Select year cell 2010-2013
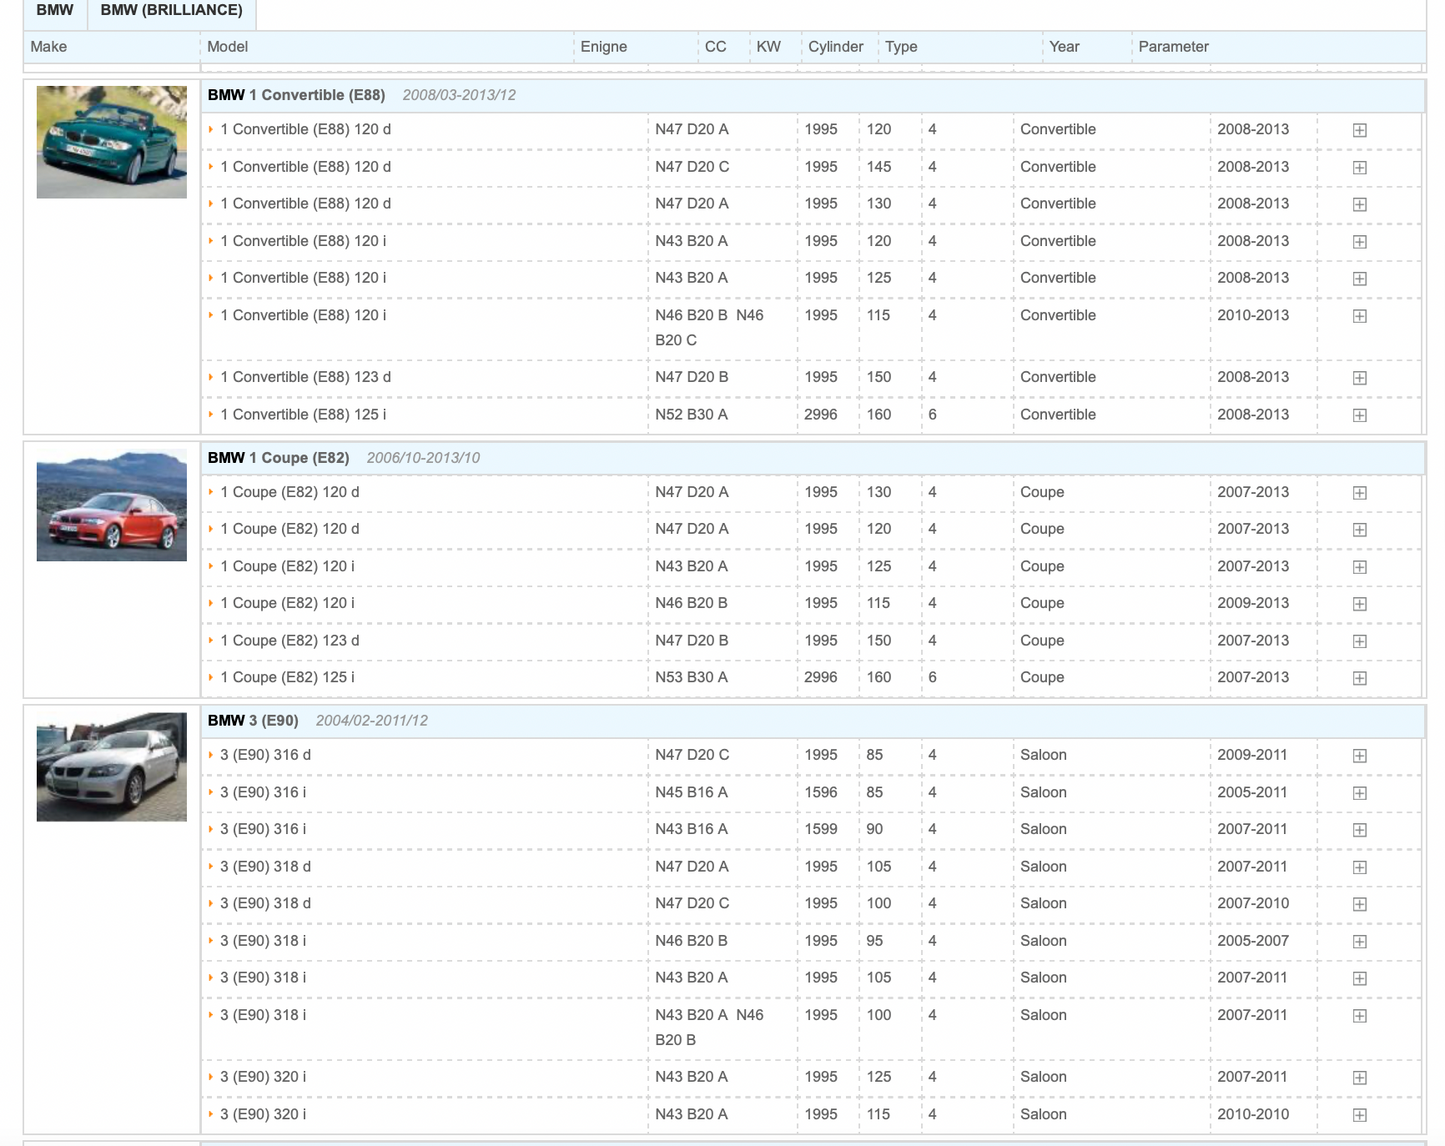This screenshot has height=1146, width=1445. [1253, 315]
